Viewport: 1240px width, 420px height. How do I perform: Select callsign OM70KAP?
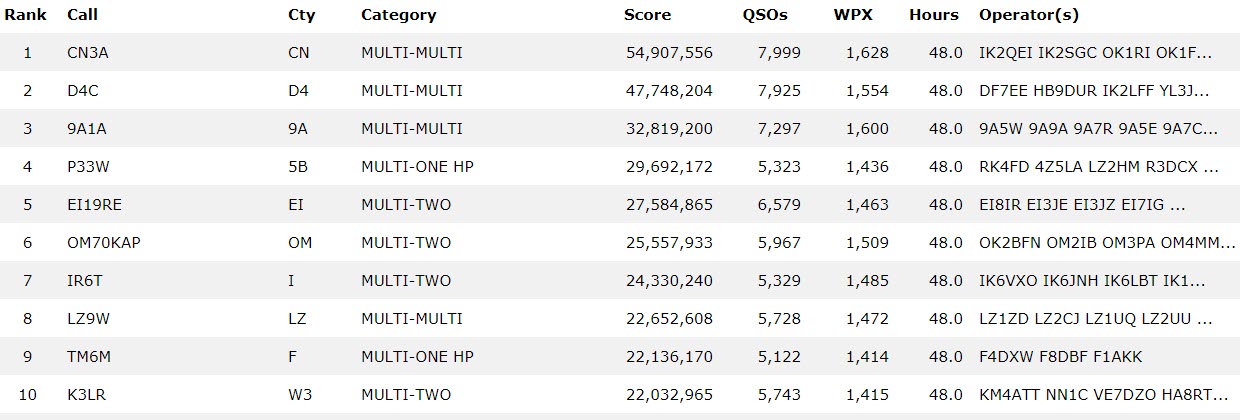104,243
